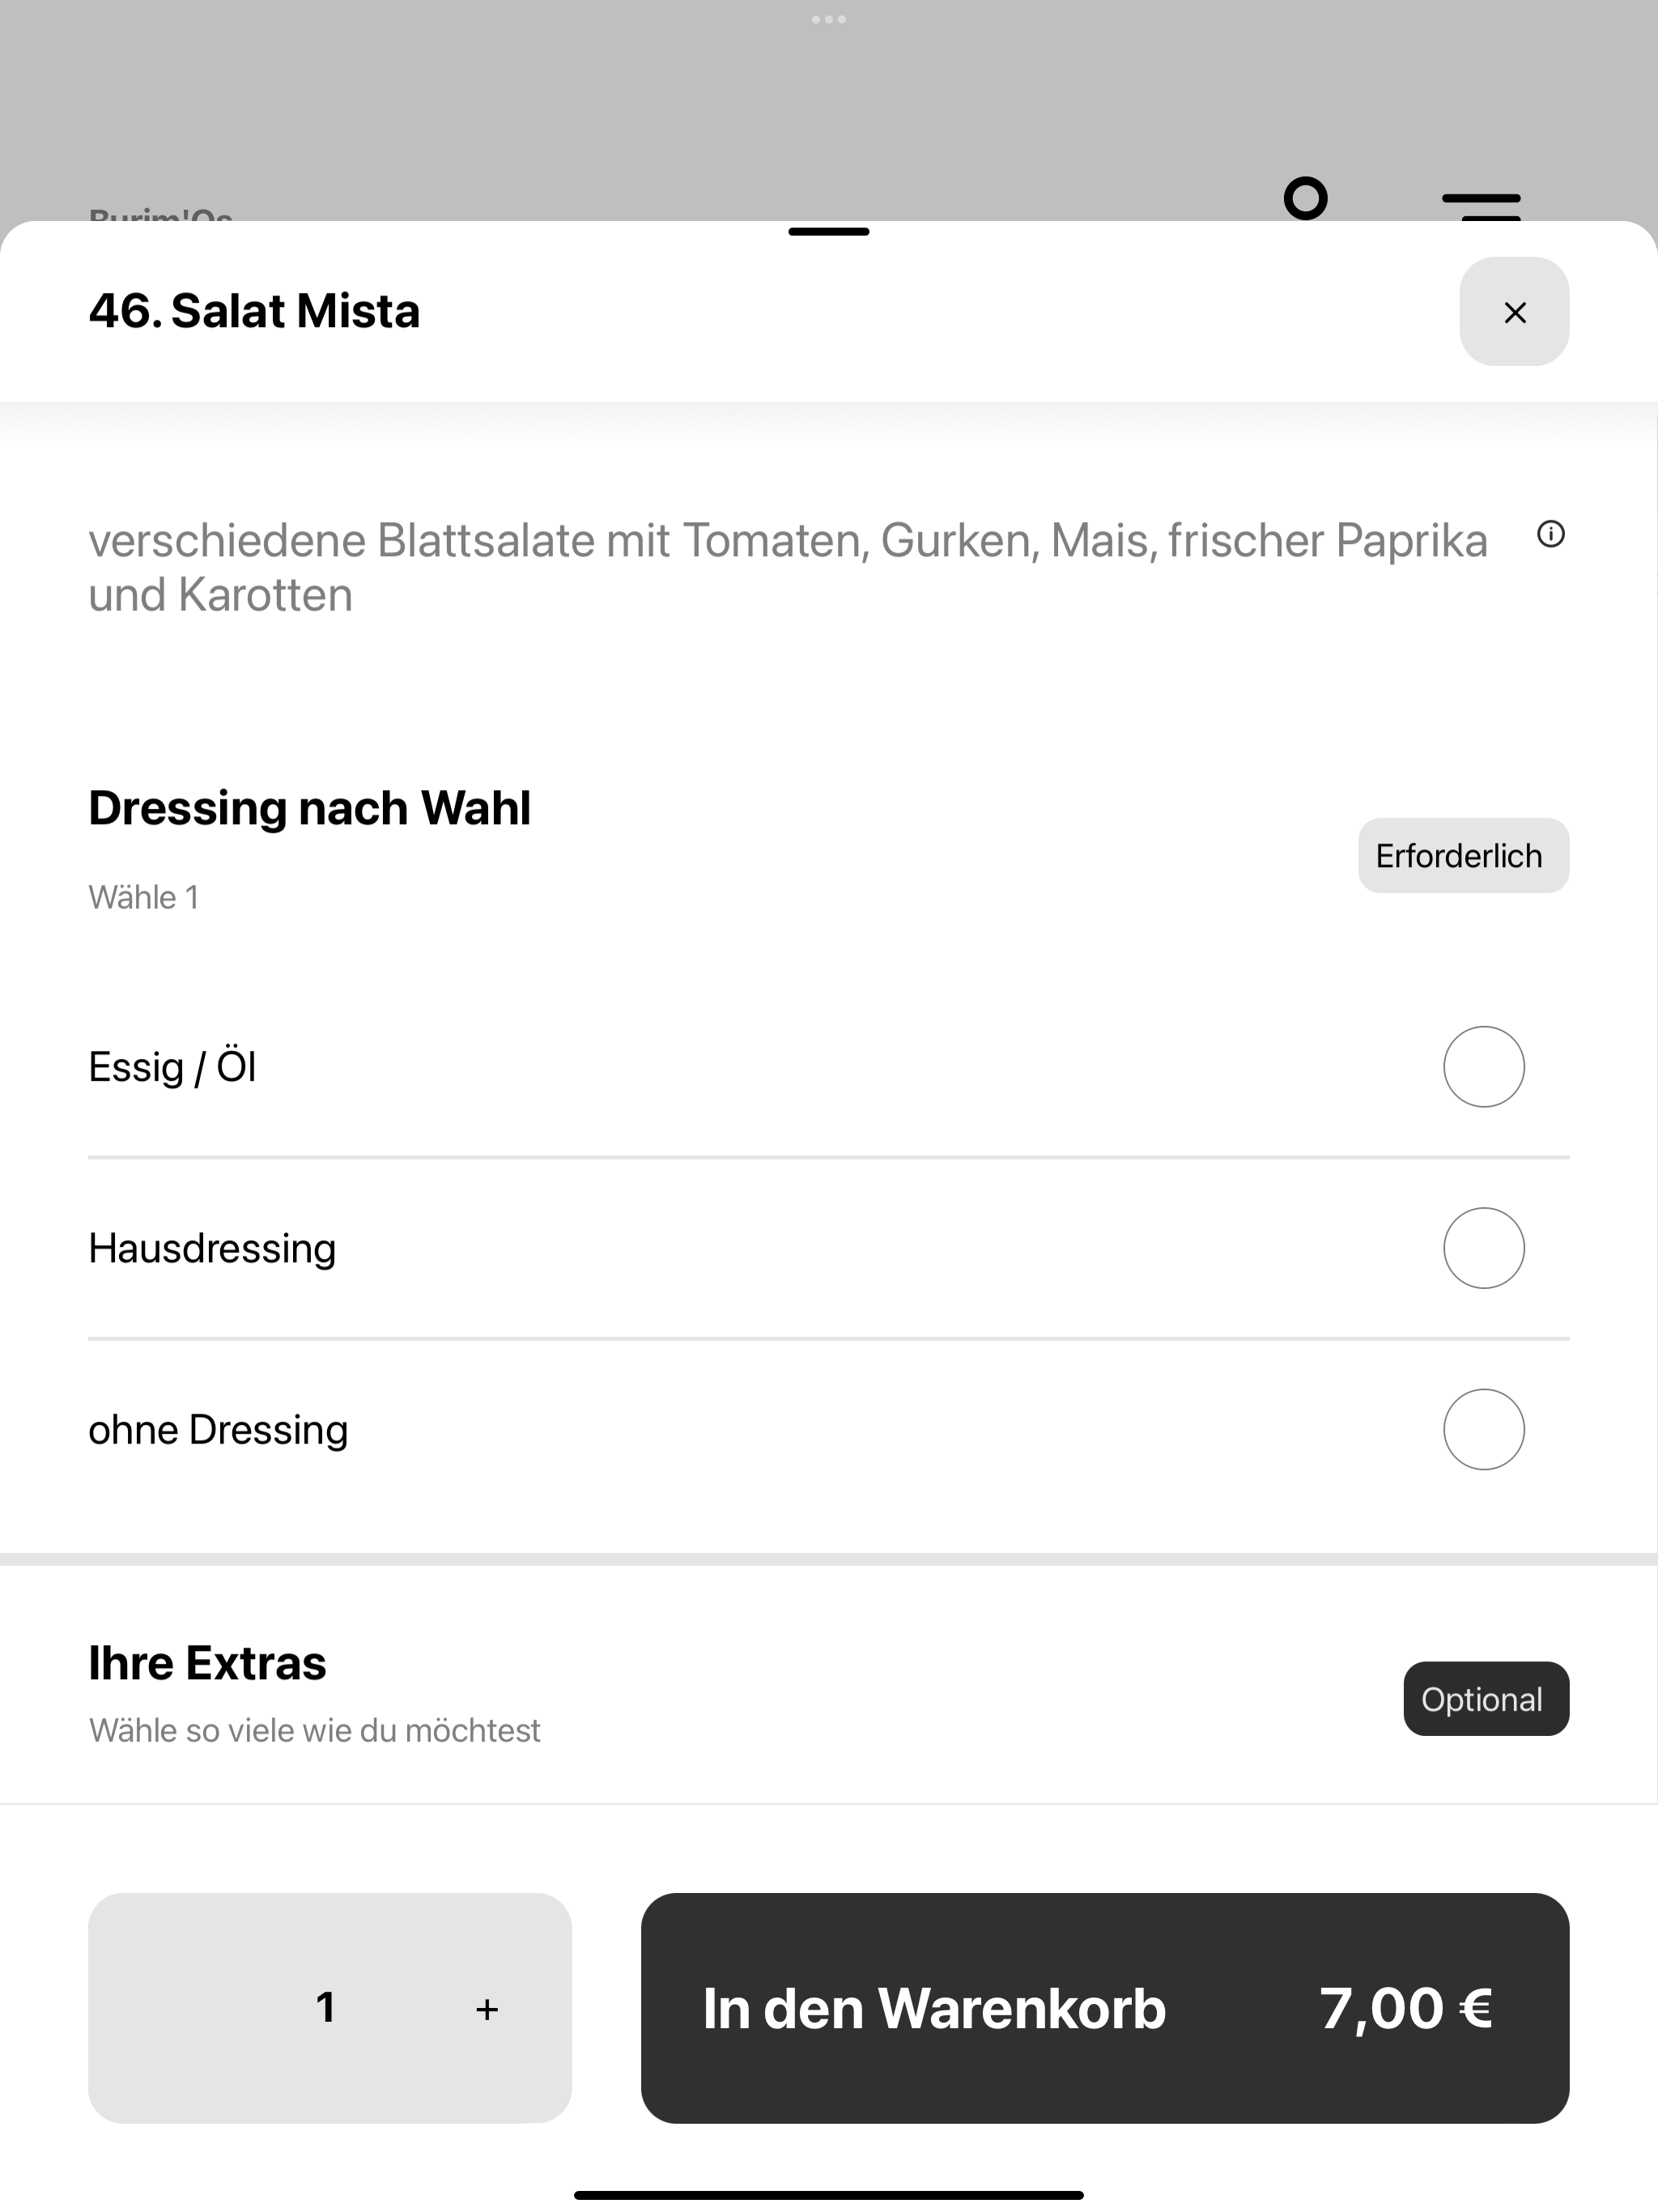
Task: Tap the Essig / Öl option label
Action: (172, 1066)
